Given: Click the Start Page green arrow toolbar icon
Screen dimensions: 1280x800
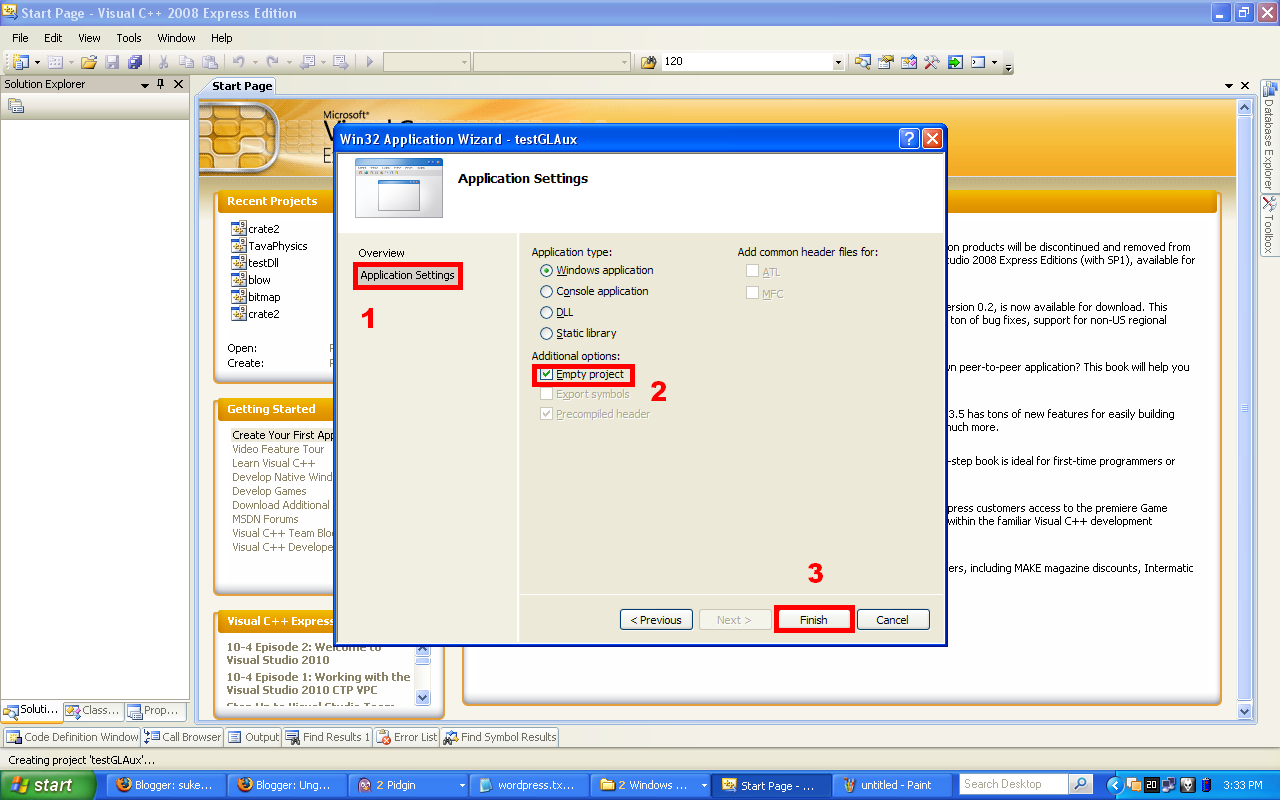Looking at the screenshot, I should click(x=955, y=62).
